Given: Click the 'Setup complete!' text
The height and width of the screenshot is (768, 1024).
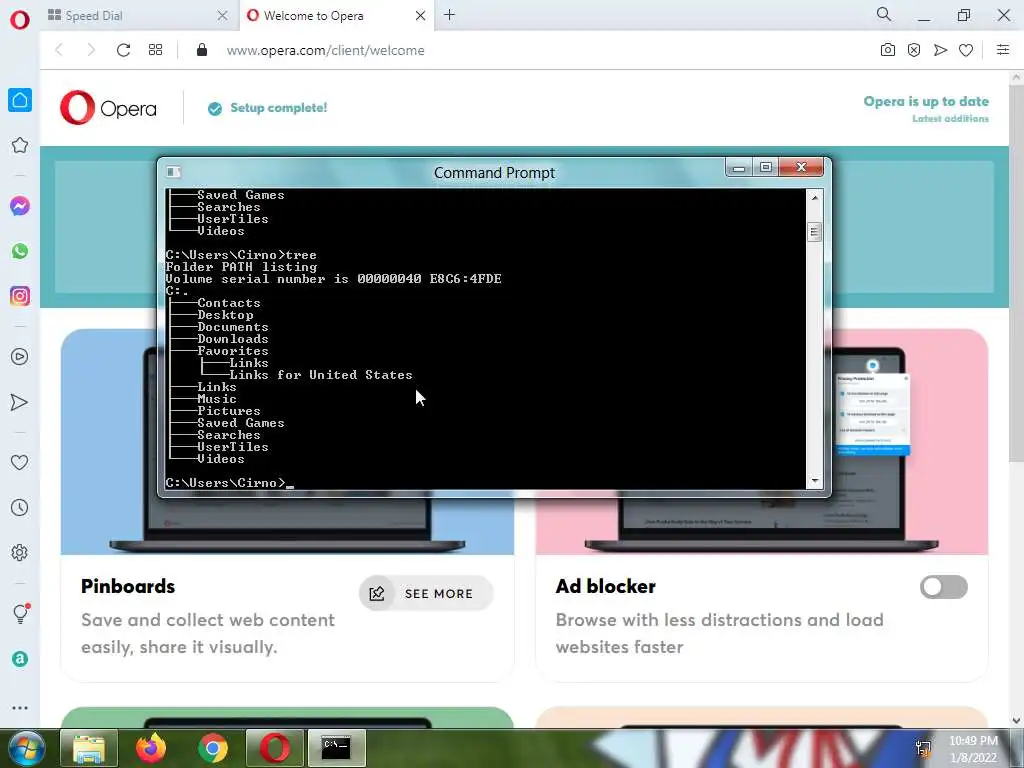Looking at the screenshot, I should pos(279,108).
